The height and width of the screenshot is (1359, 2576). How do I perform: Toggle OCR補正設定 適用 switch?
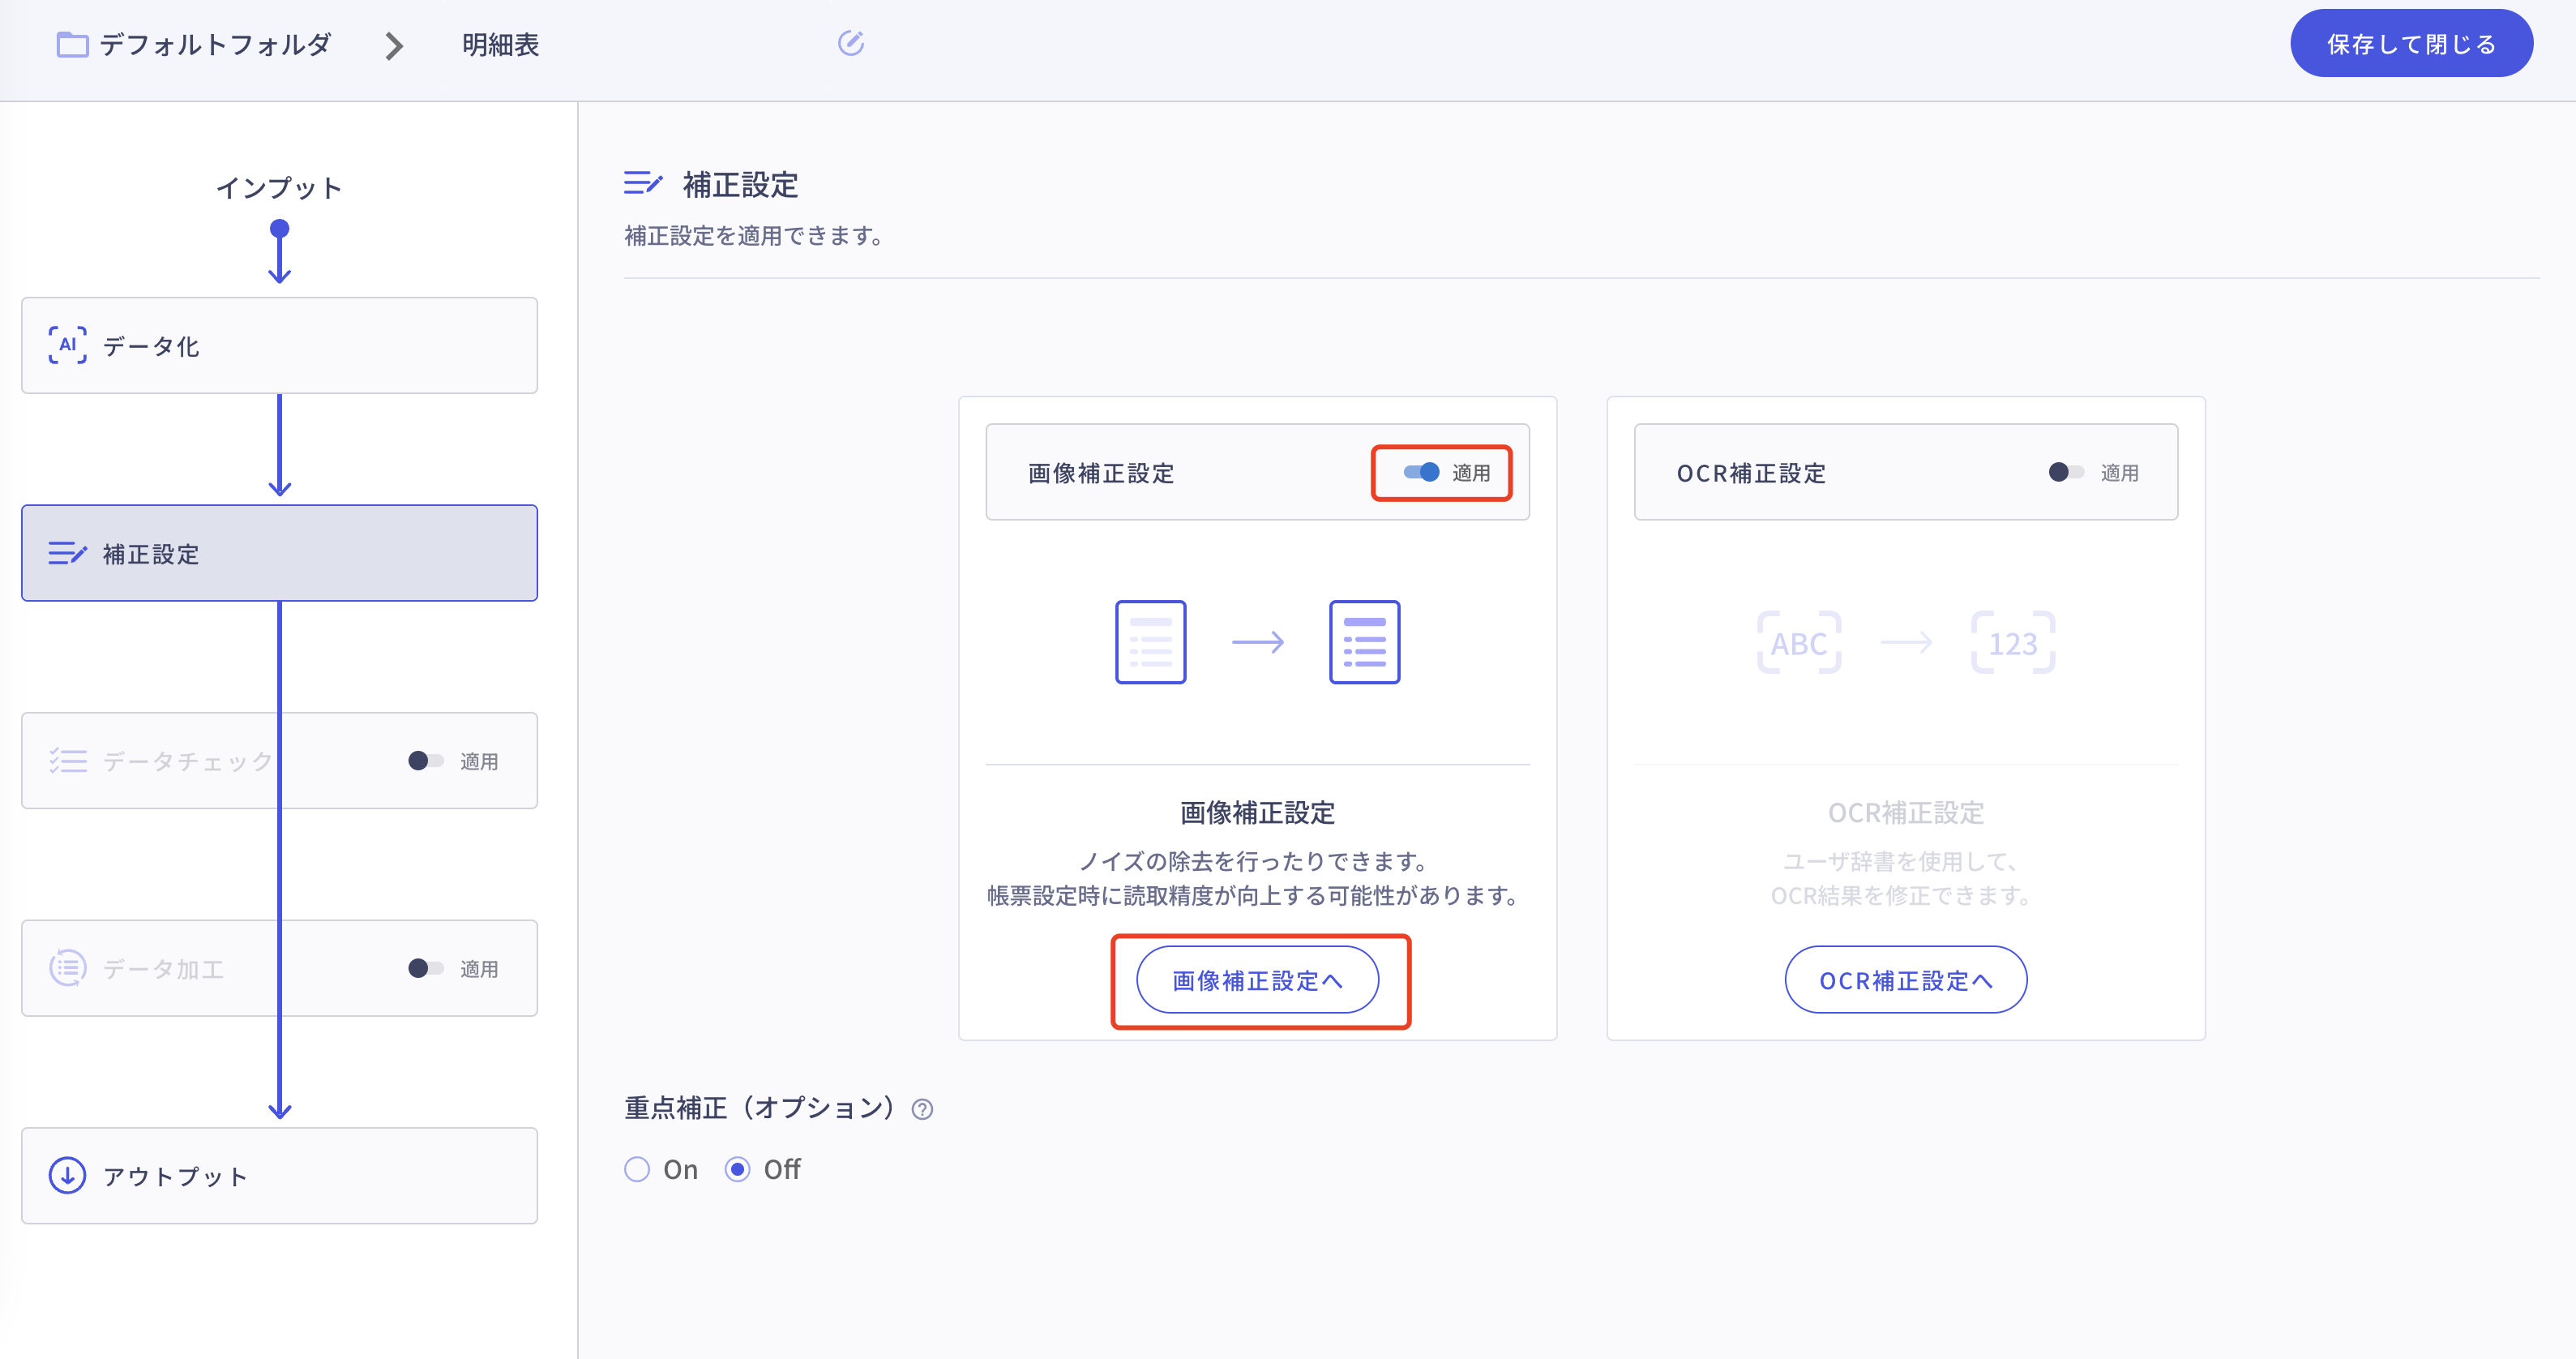click(2066, 472)
